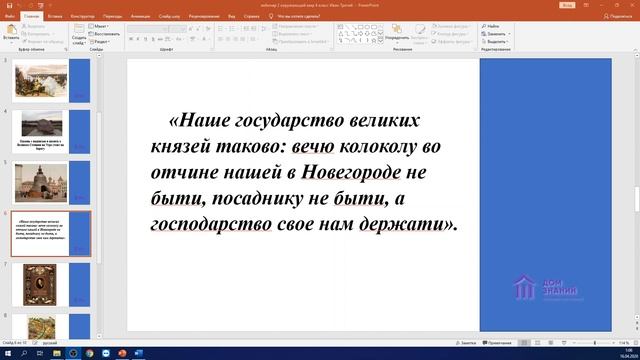This screenshot has width=640, height=360.
Task: Open the Section (Раздел) dropdown
Action: coord(99,42)
